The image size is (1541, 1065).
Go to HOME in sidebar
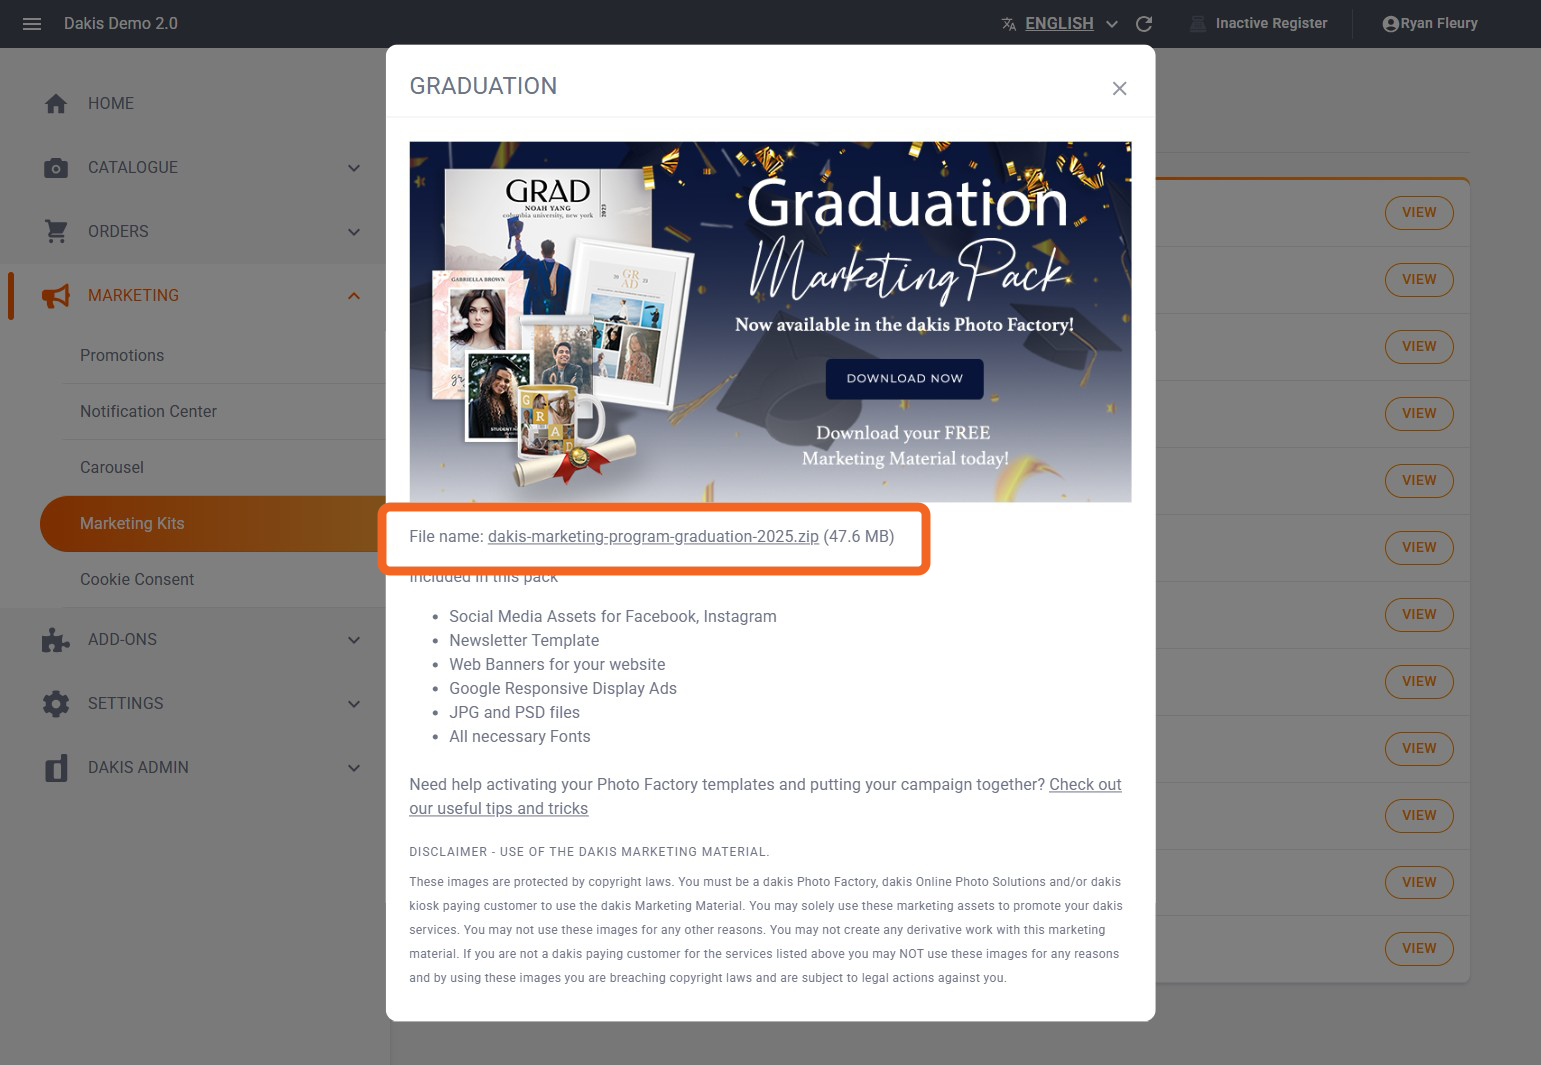click(111, 103)
